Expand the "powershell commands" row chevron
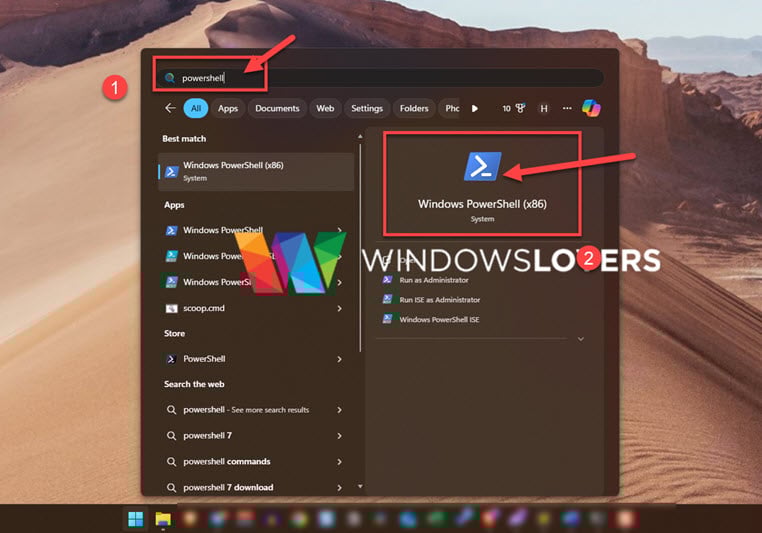Screen dimensions: 762x533 [x=339, y=462]
